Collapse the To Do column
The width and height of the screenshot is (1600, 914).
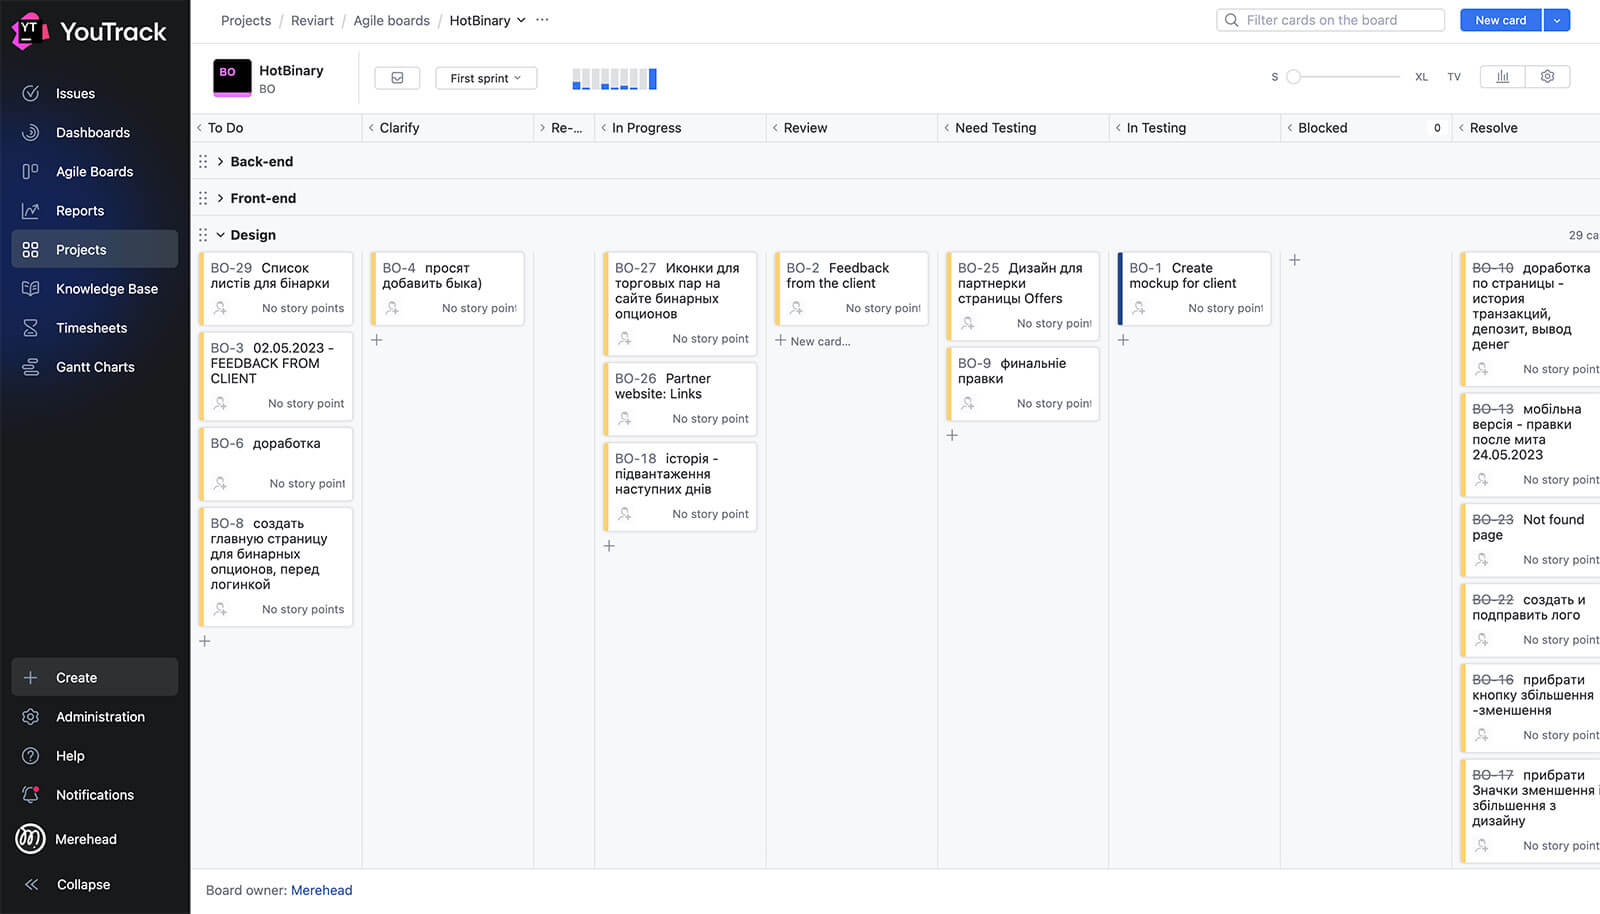199,128
